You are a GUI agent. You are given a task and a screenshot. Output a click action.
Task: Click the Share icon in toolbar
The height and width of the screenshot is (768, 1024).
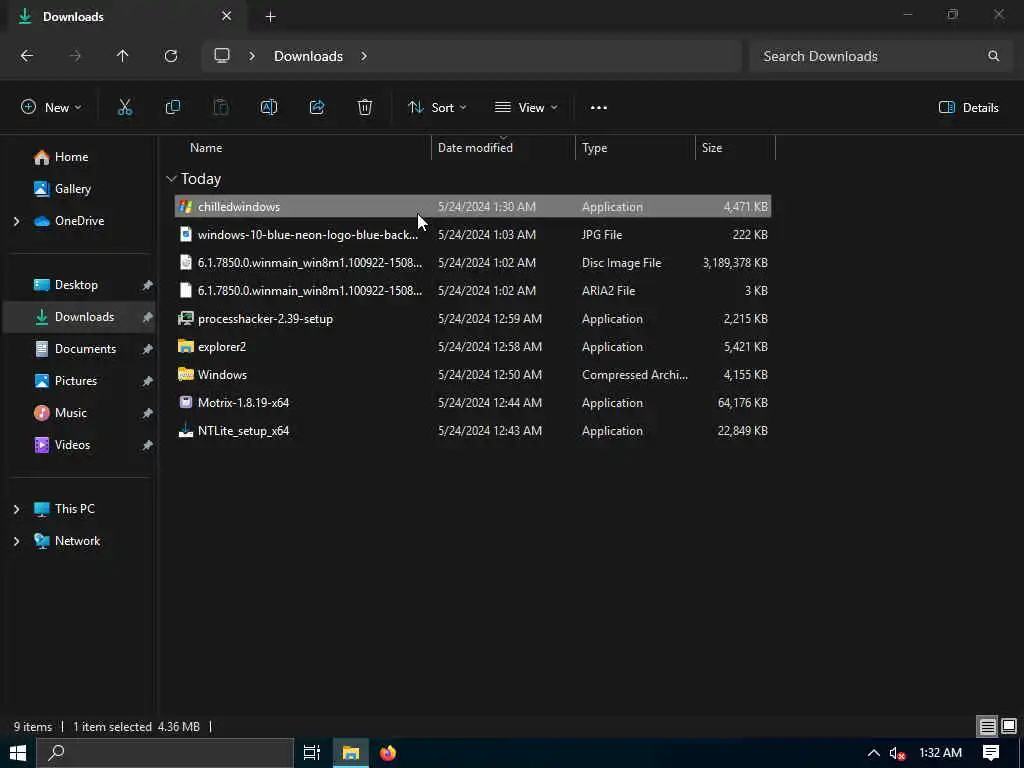pyautogui.click(x=317, y=108)
